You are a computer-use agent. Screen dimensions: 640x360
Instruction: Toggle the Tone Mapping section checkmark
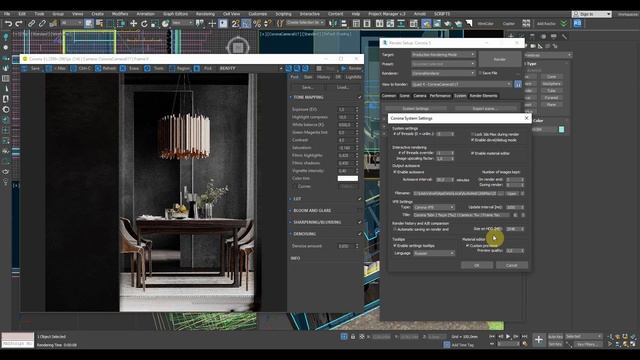coord(360,97)
